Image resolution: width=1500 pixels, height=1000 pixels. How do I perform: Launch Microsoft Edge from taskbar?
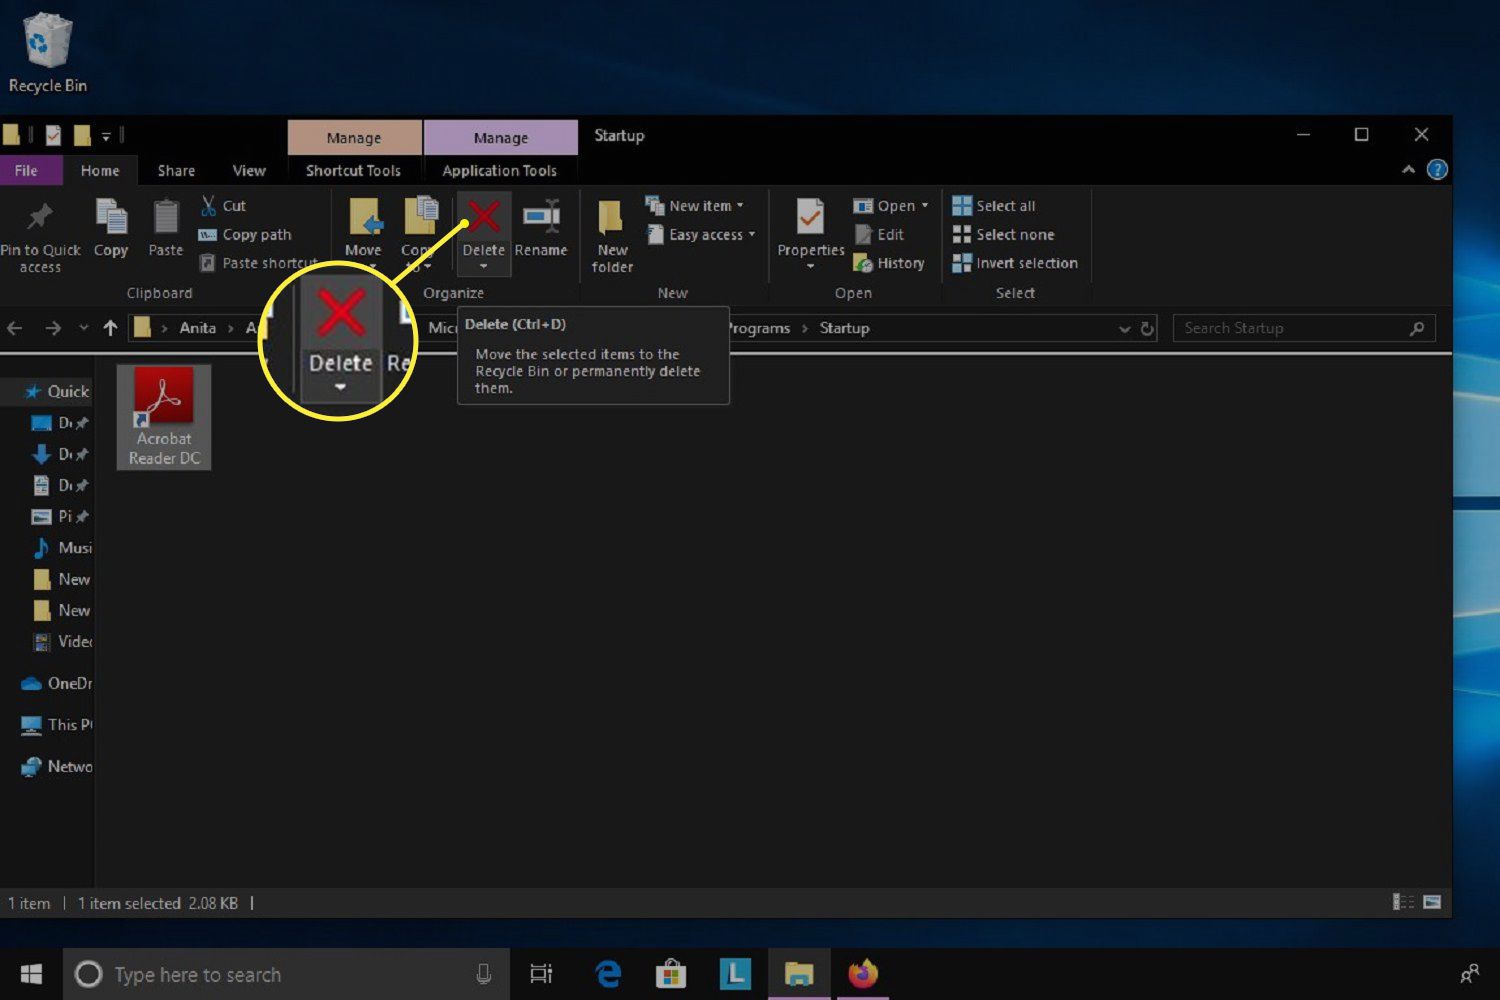coord(608,974)
